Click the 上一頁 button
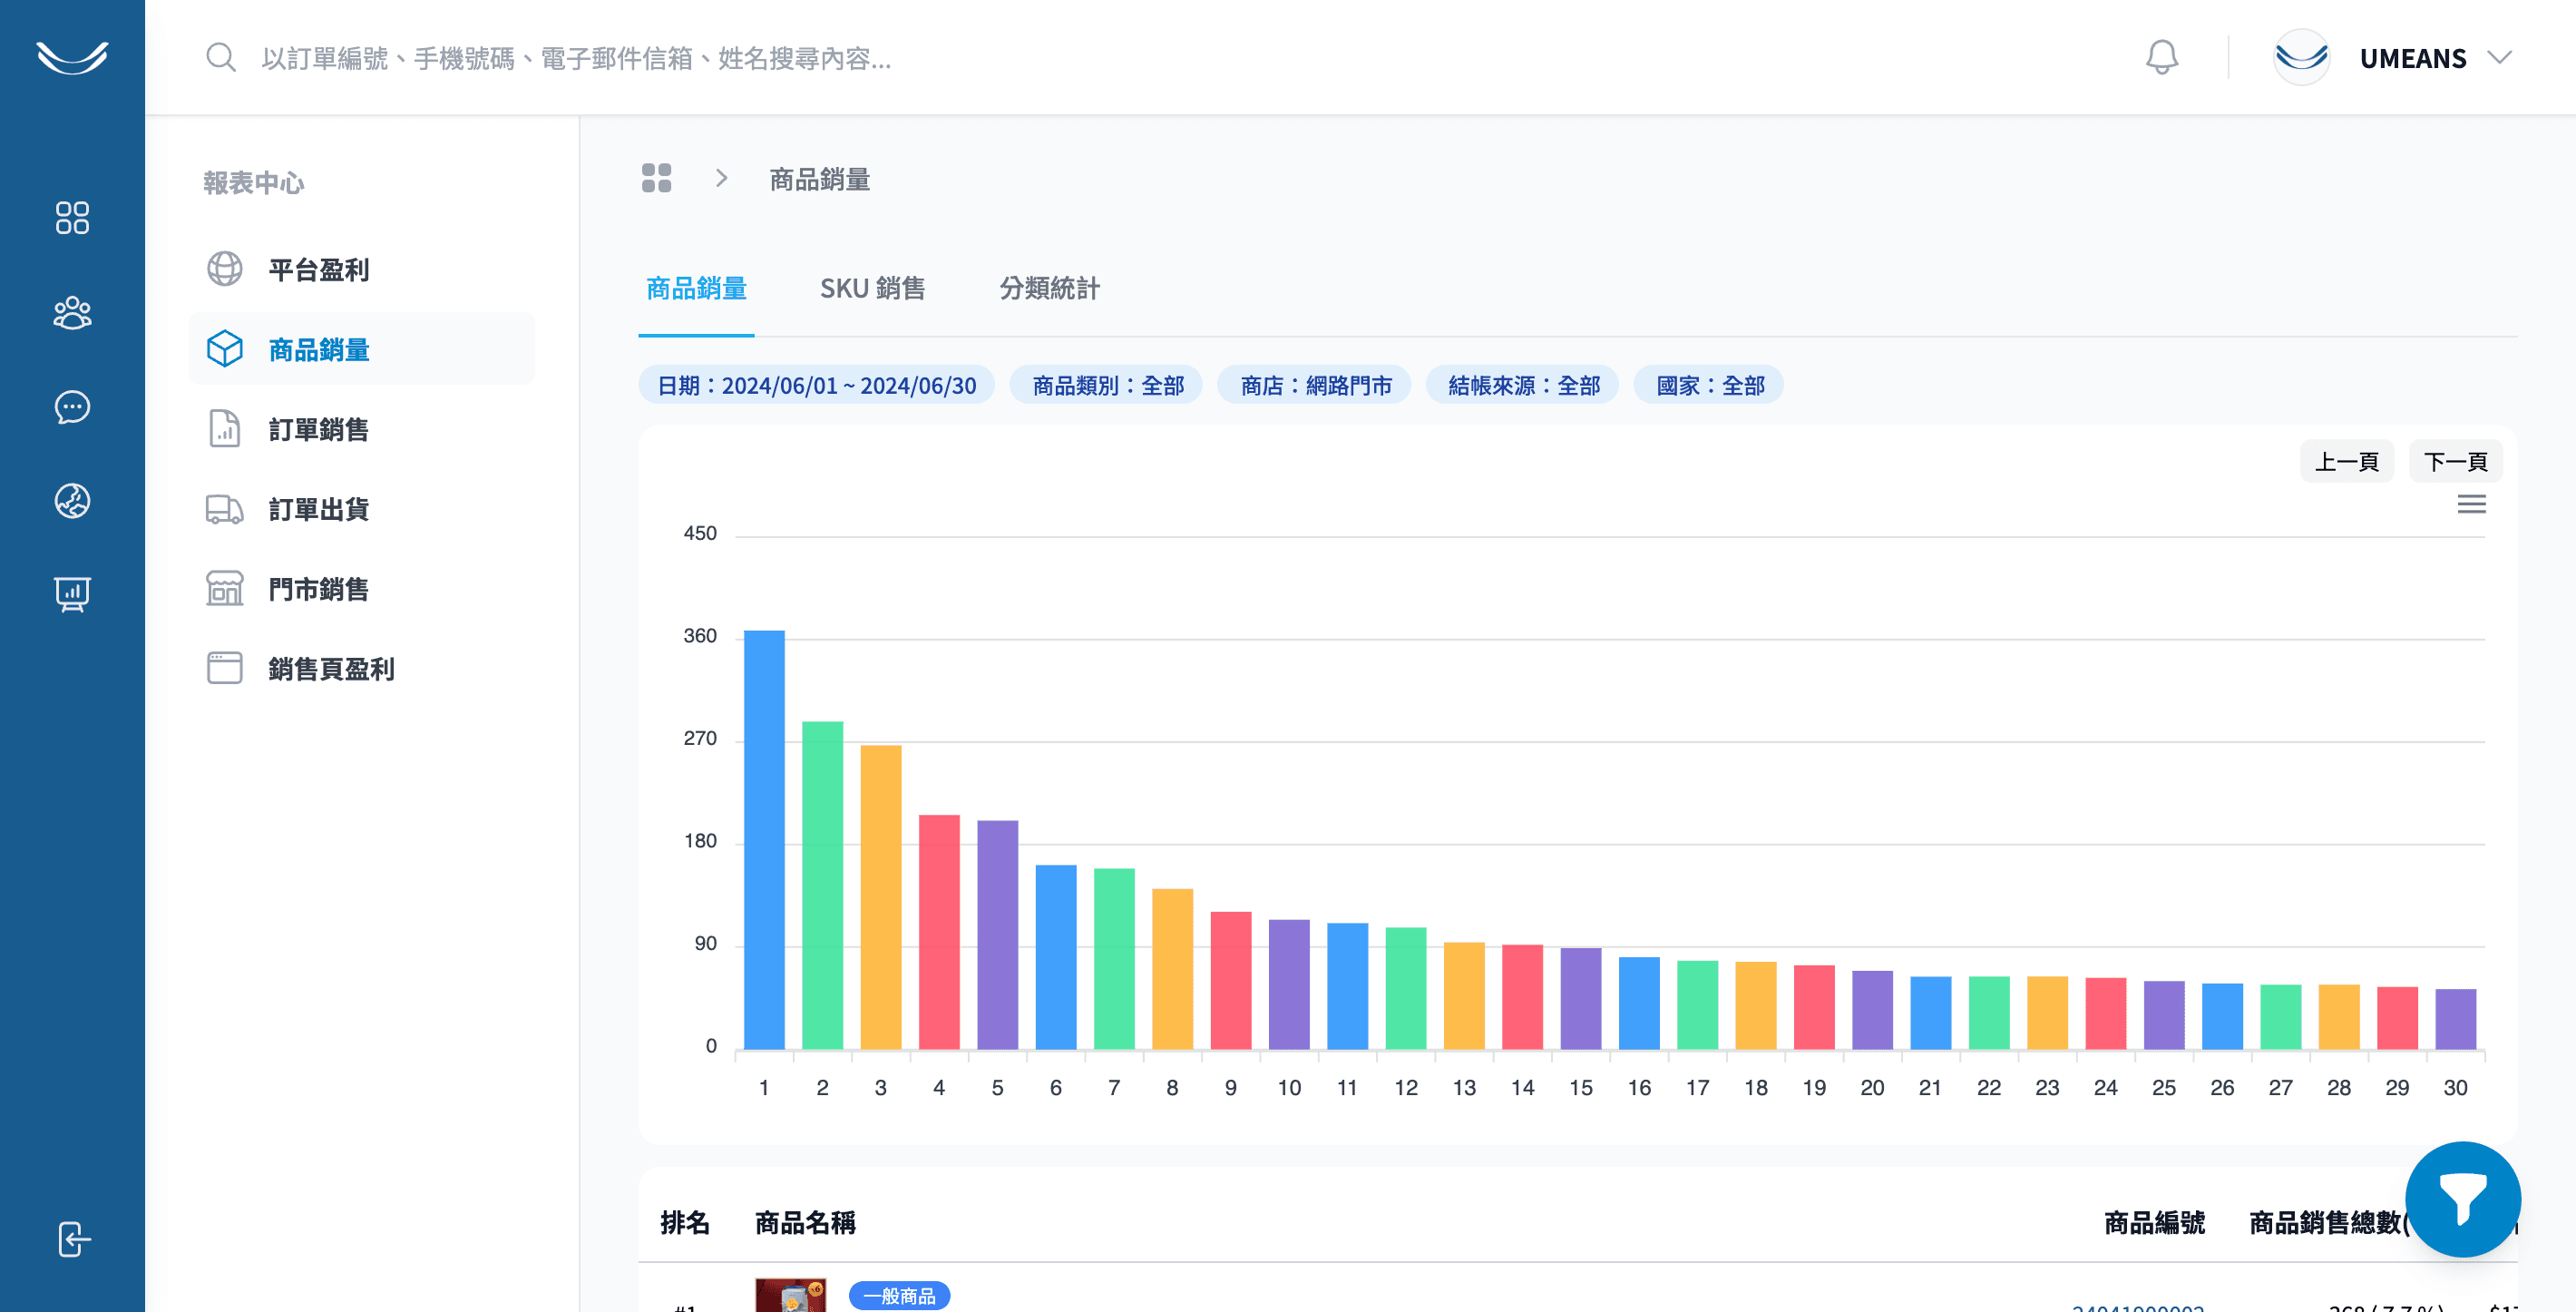Viewport: 2576px width, 1312px height. coord(2346,462)
